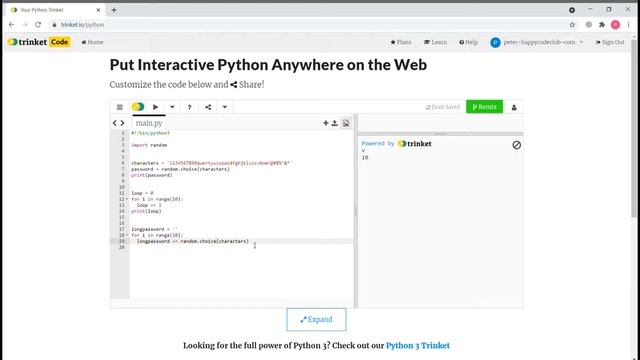Click the gray circle extension icon
640x360 pixels.
[x=588, y=25]
